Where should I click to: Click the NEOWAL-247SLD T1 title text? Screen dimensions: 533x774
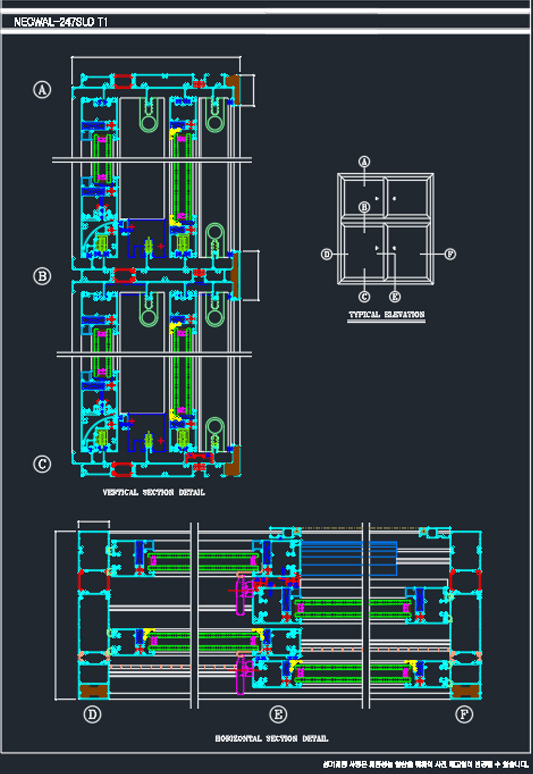[60, 22]
